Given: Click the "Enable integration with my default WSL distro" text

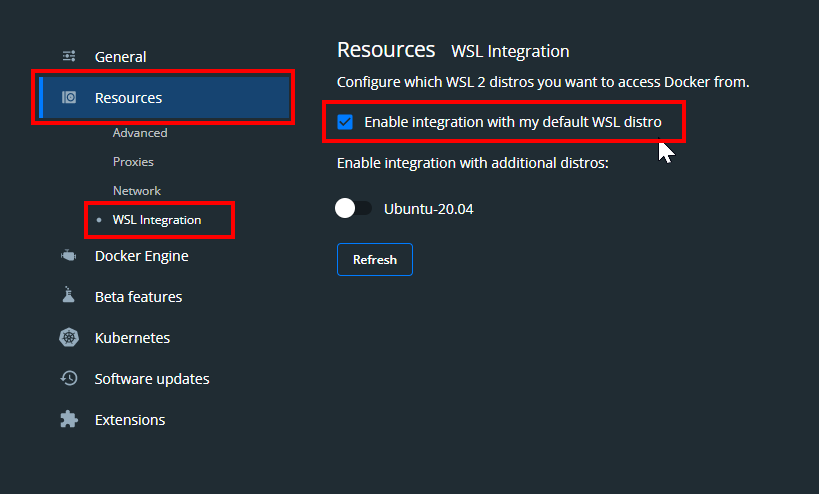Looking at the screenshot, I should 512,122.
